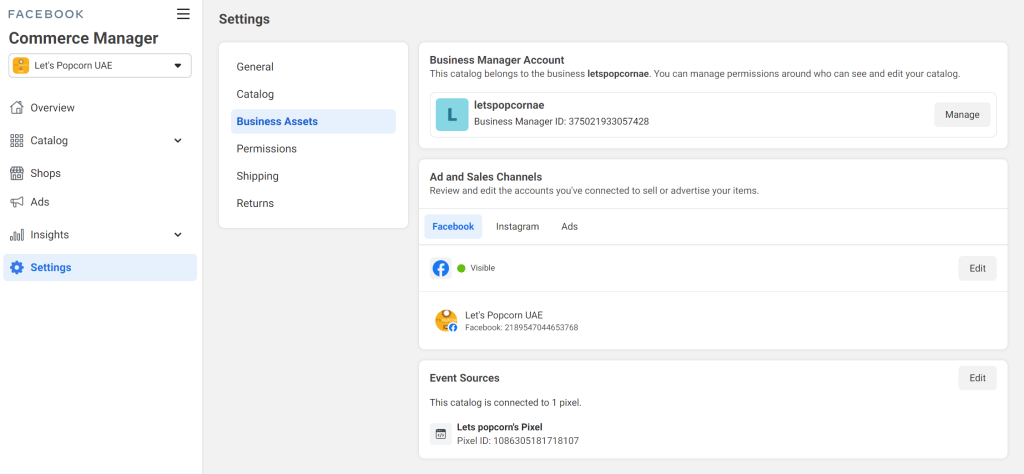The image size is (1024, 474).
Task: Click the letspopcornae L avatar
Action: [452, 115]
